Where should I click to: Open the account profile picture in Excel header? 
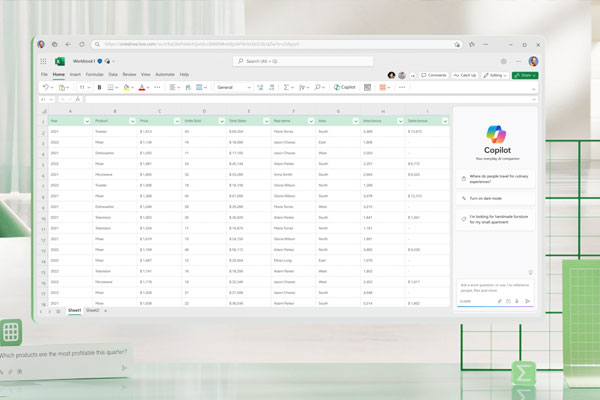coord(533,61)
